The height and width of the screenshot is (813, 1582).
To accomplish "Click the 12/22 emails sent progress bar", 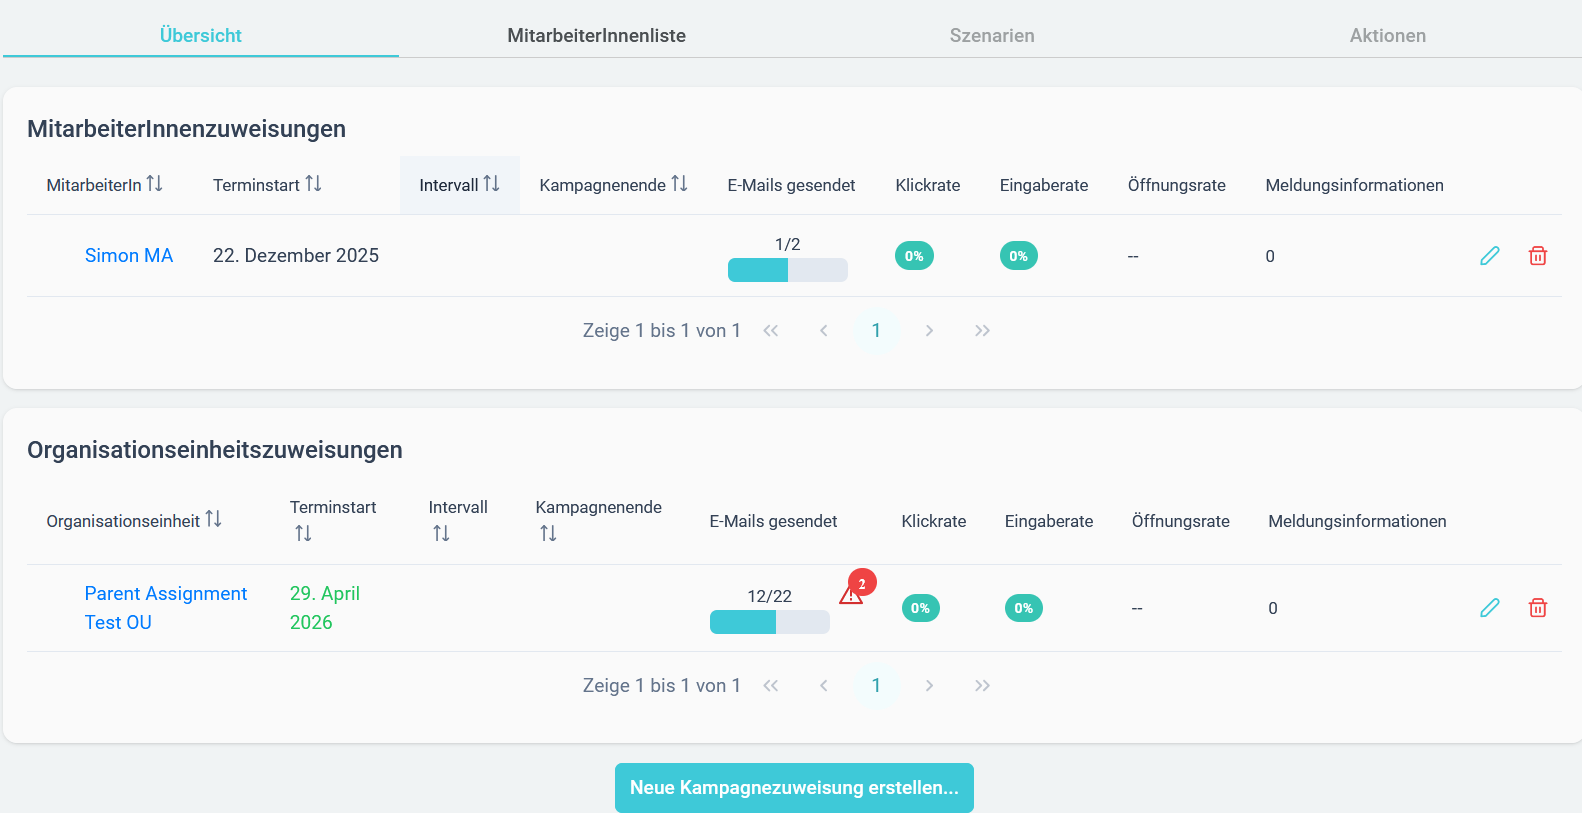I will [x=770, y=622].
